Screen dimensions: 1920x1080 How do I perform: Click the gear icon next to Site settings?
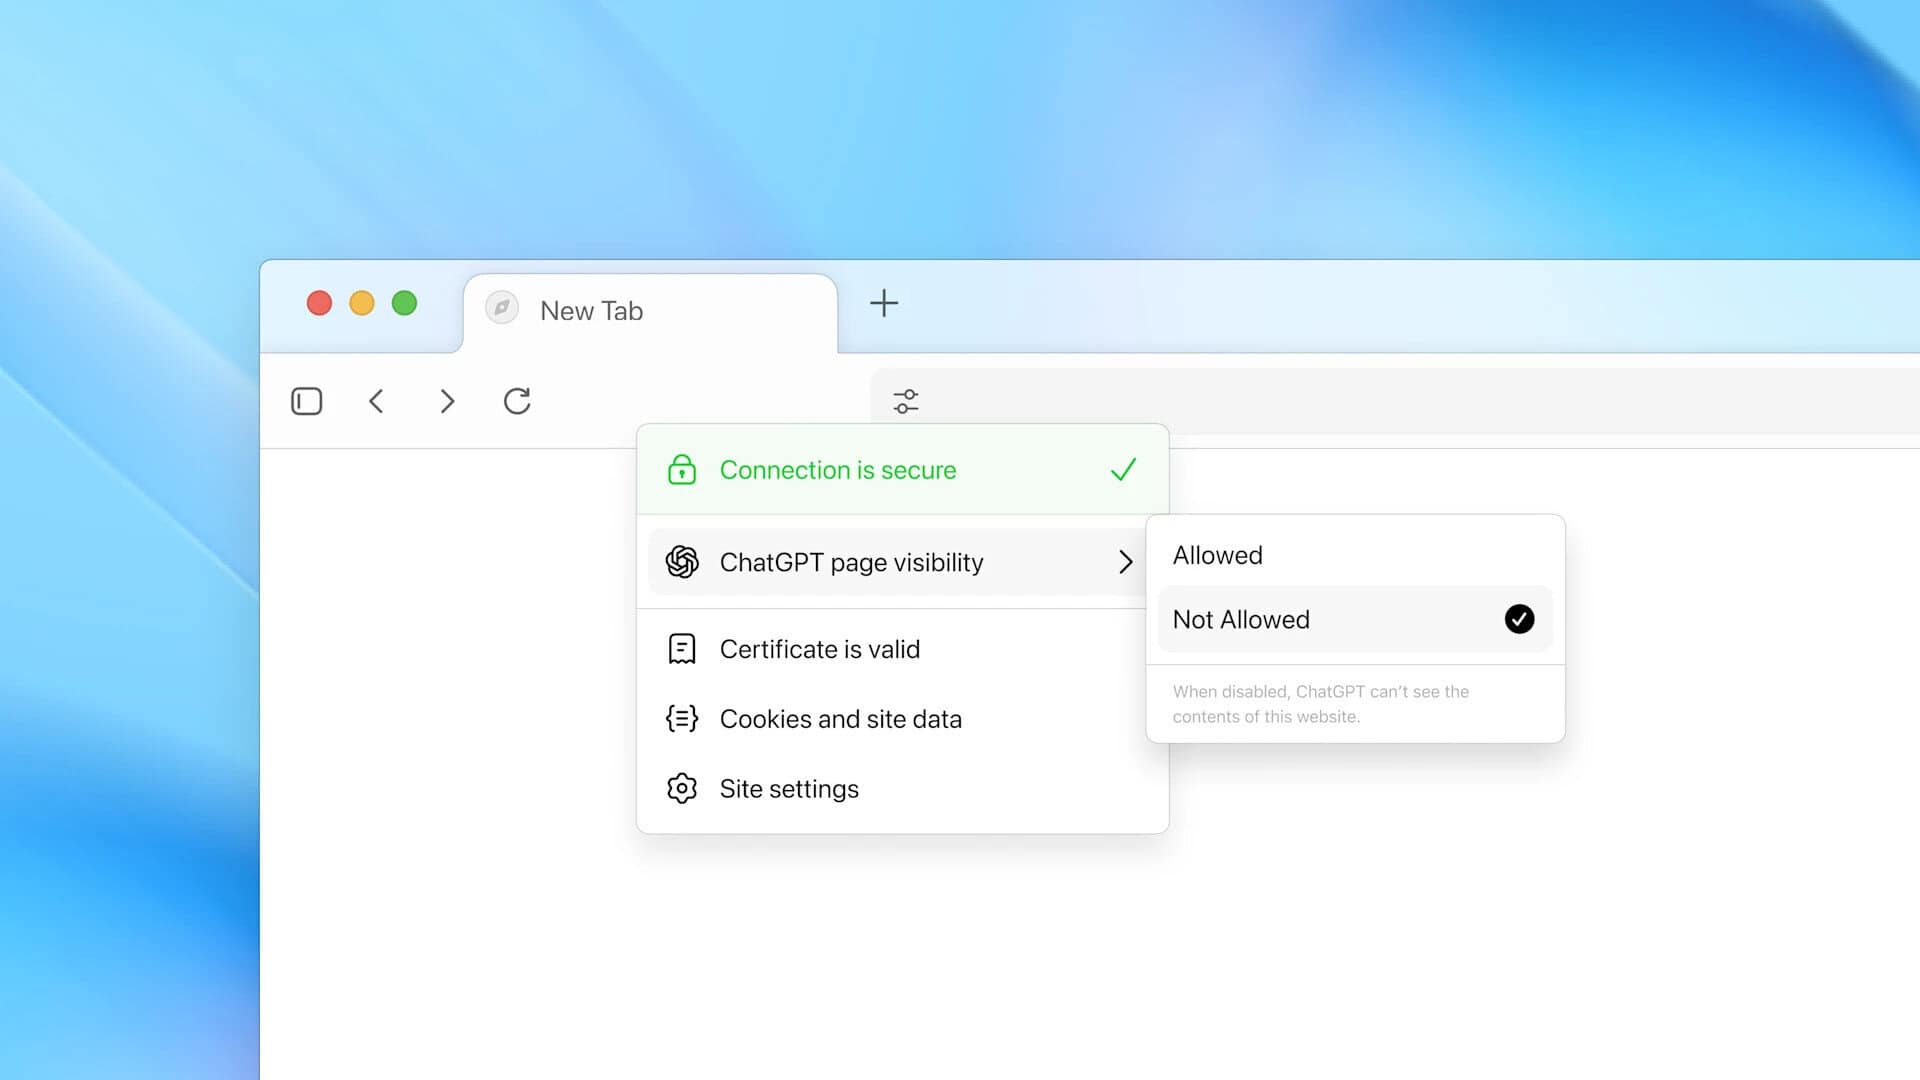pos(681,788)
